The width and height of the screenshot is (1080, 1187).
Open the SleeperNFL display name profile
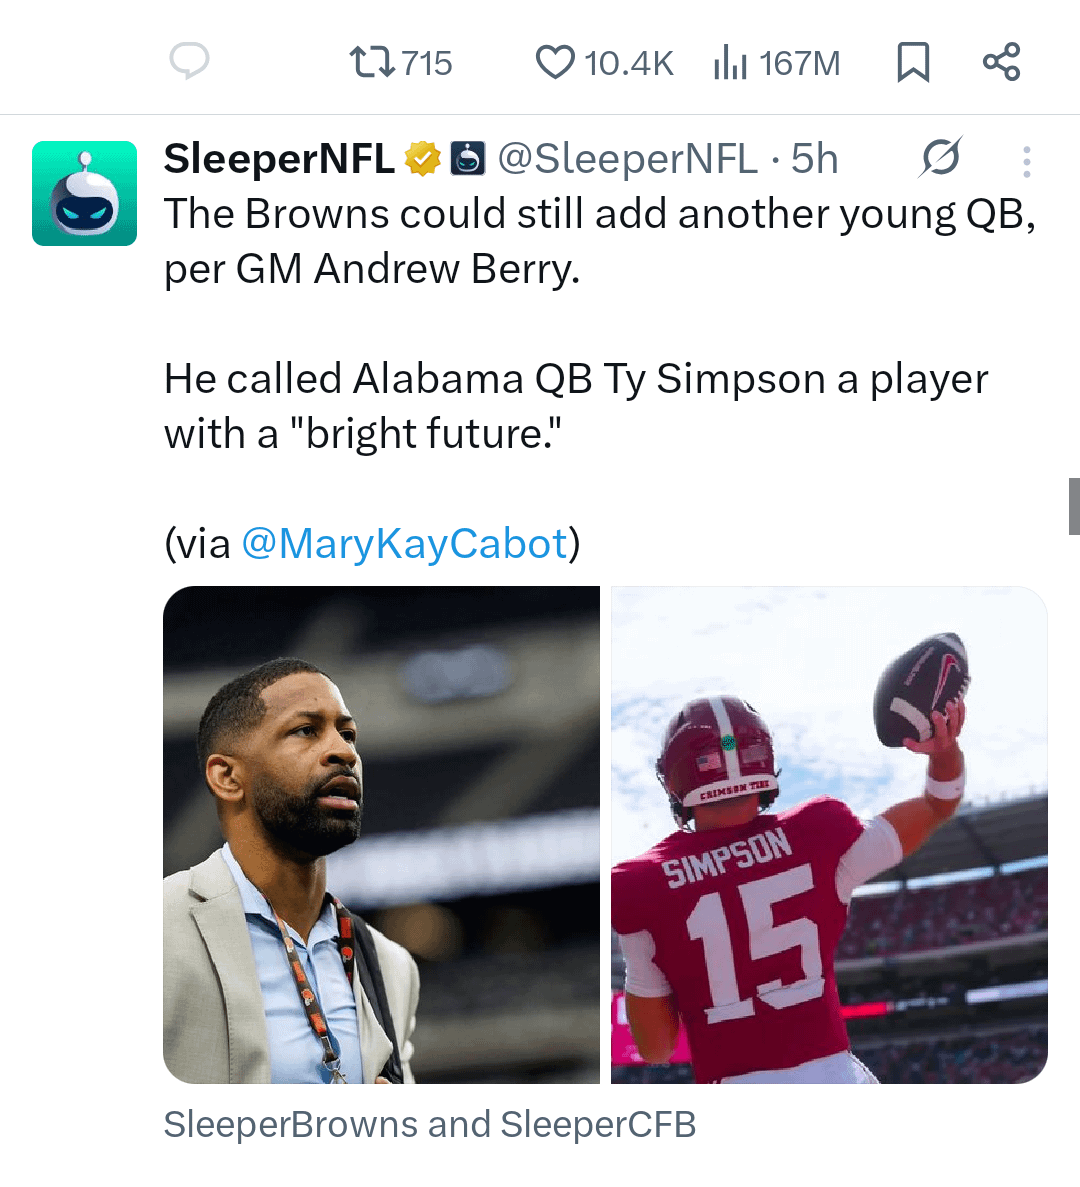(x=279, y=159)
